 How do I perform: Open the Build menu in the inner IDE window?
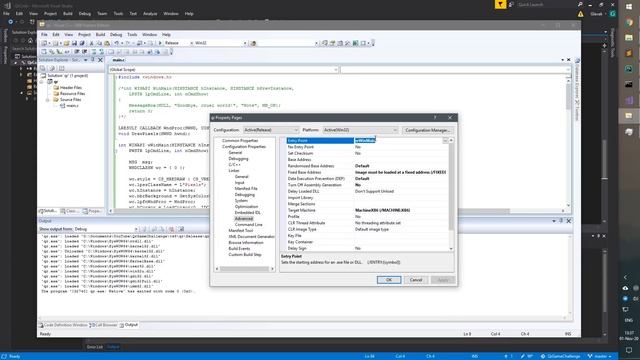[100, 35]
